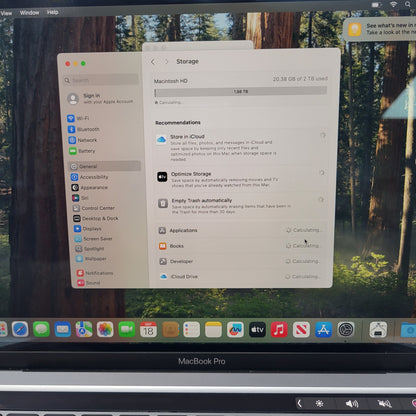Select the Books storage row
Image resolution: width=416 pixels, height=416 pixels.
pos(240,246)
